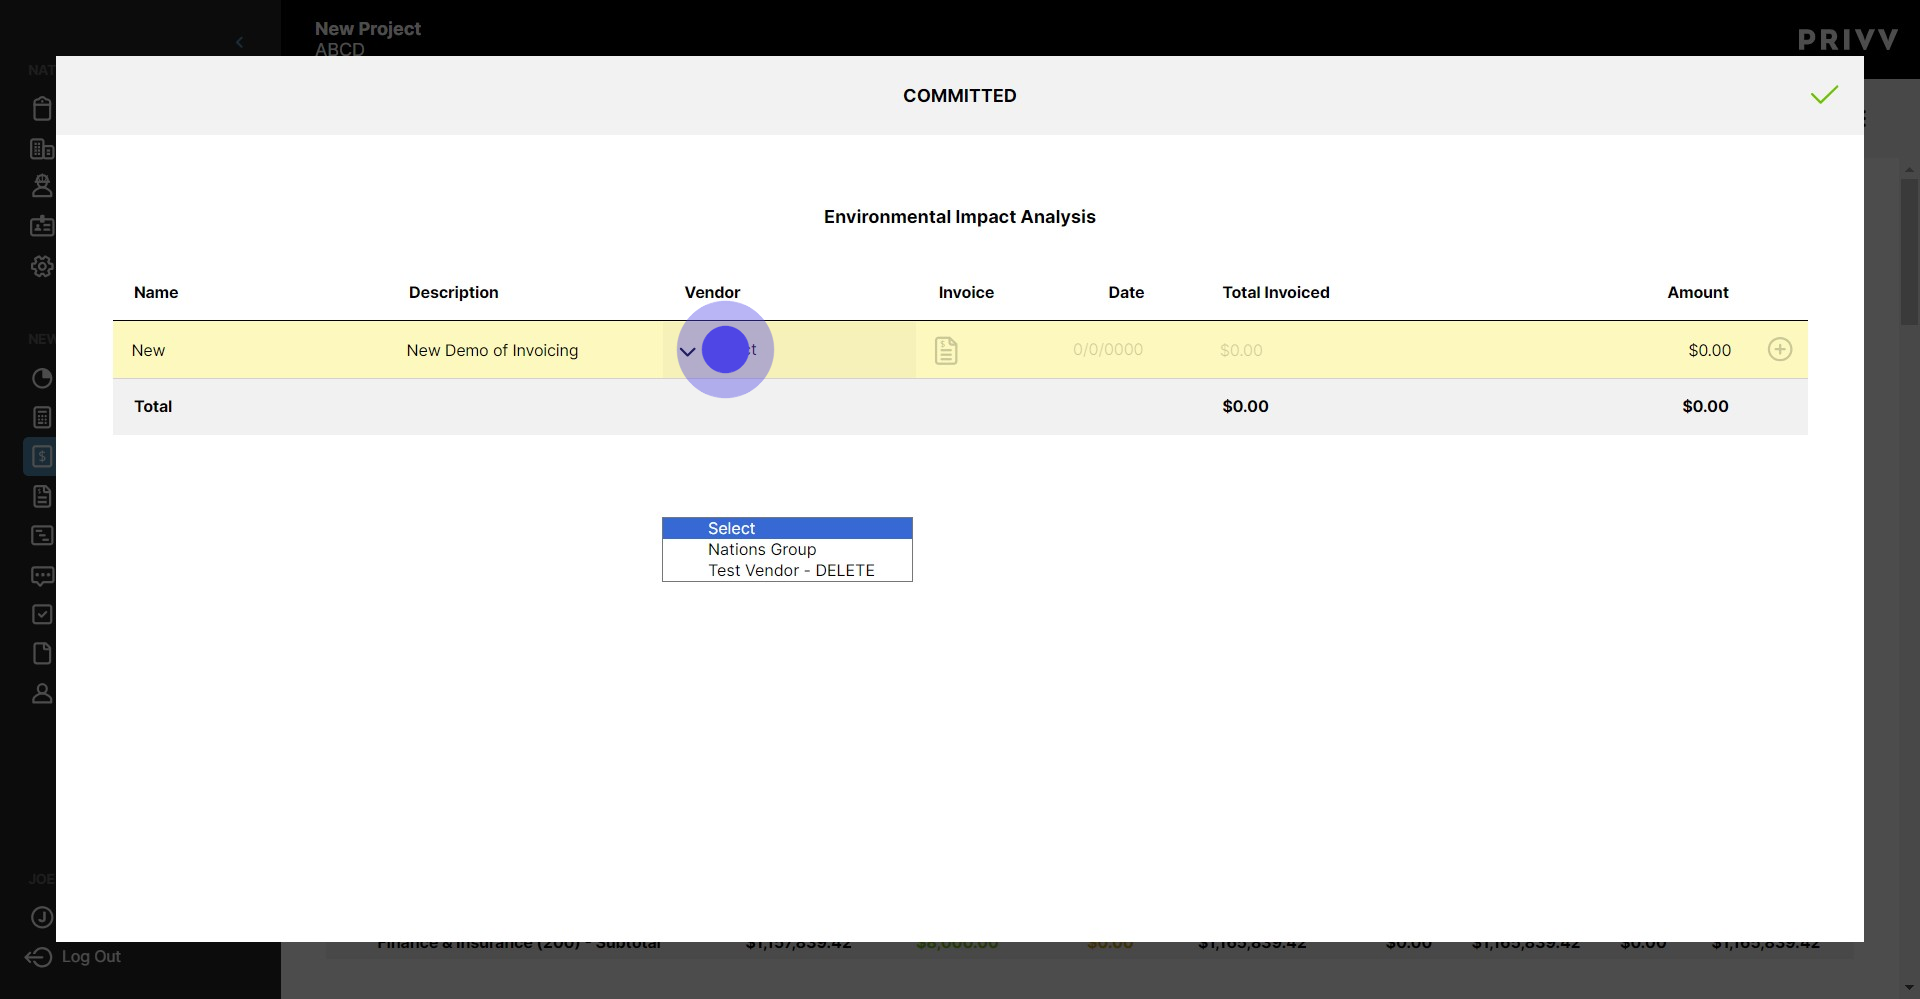Click the Vendor dropdown chevron arrow

[687, 352]
